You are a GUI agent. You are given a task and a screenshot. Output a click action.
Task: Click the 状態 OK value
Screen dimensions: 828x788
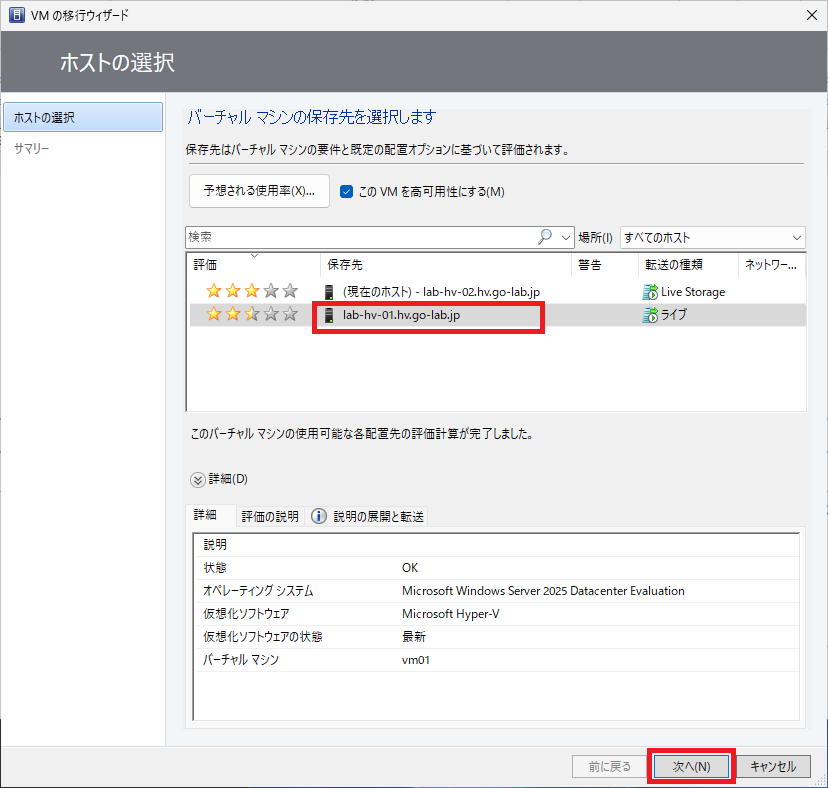[x=410, y=568]
